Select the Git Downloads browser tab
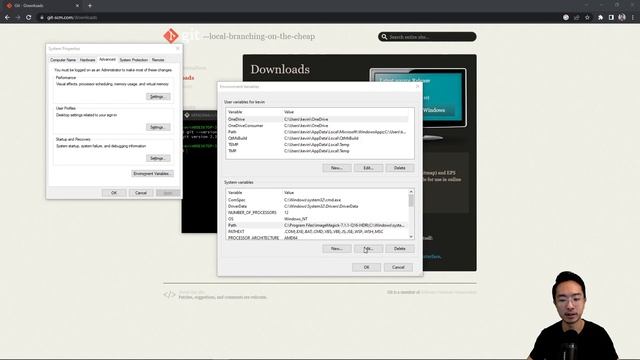Viewport: 640px width, 360px height. click(42, 6)
